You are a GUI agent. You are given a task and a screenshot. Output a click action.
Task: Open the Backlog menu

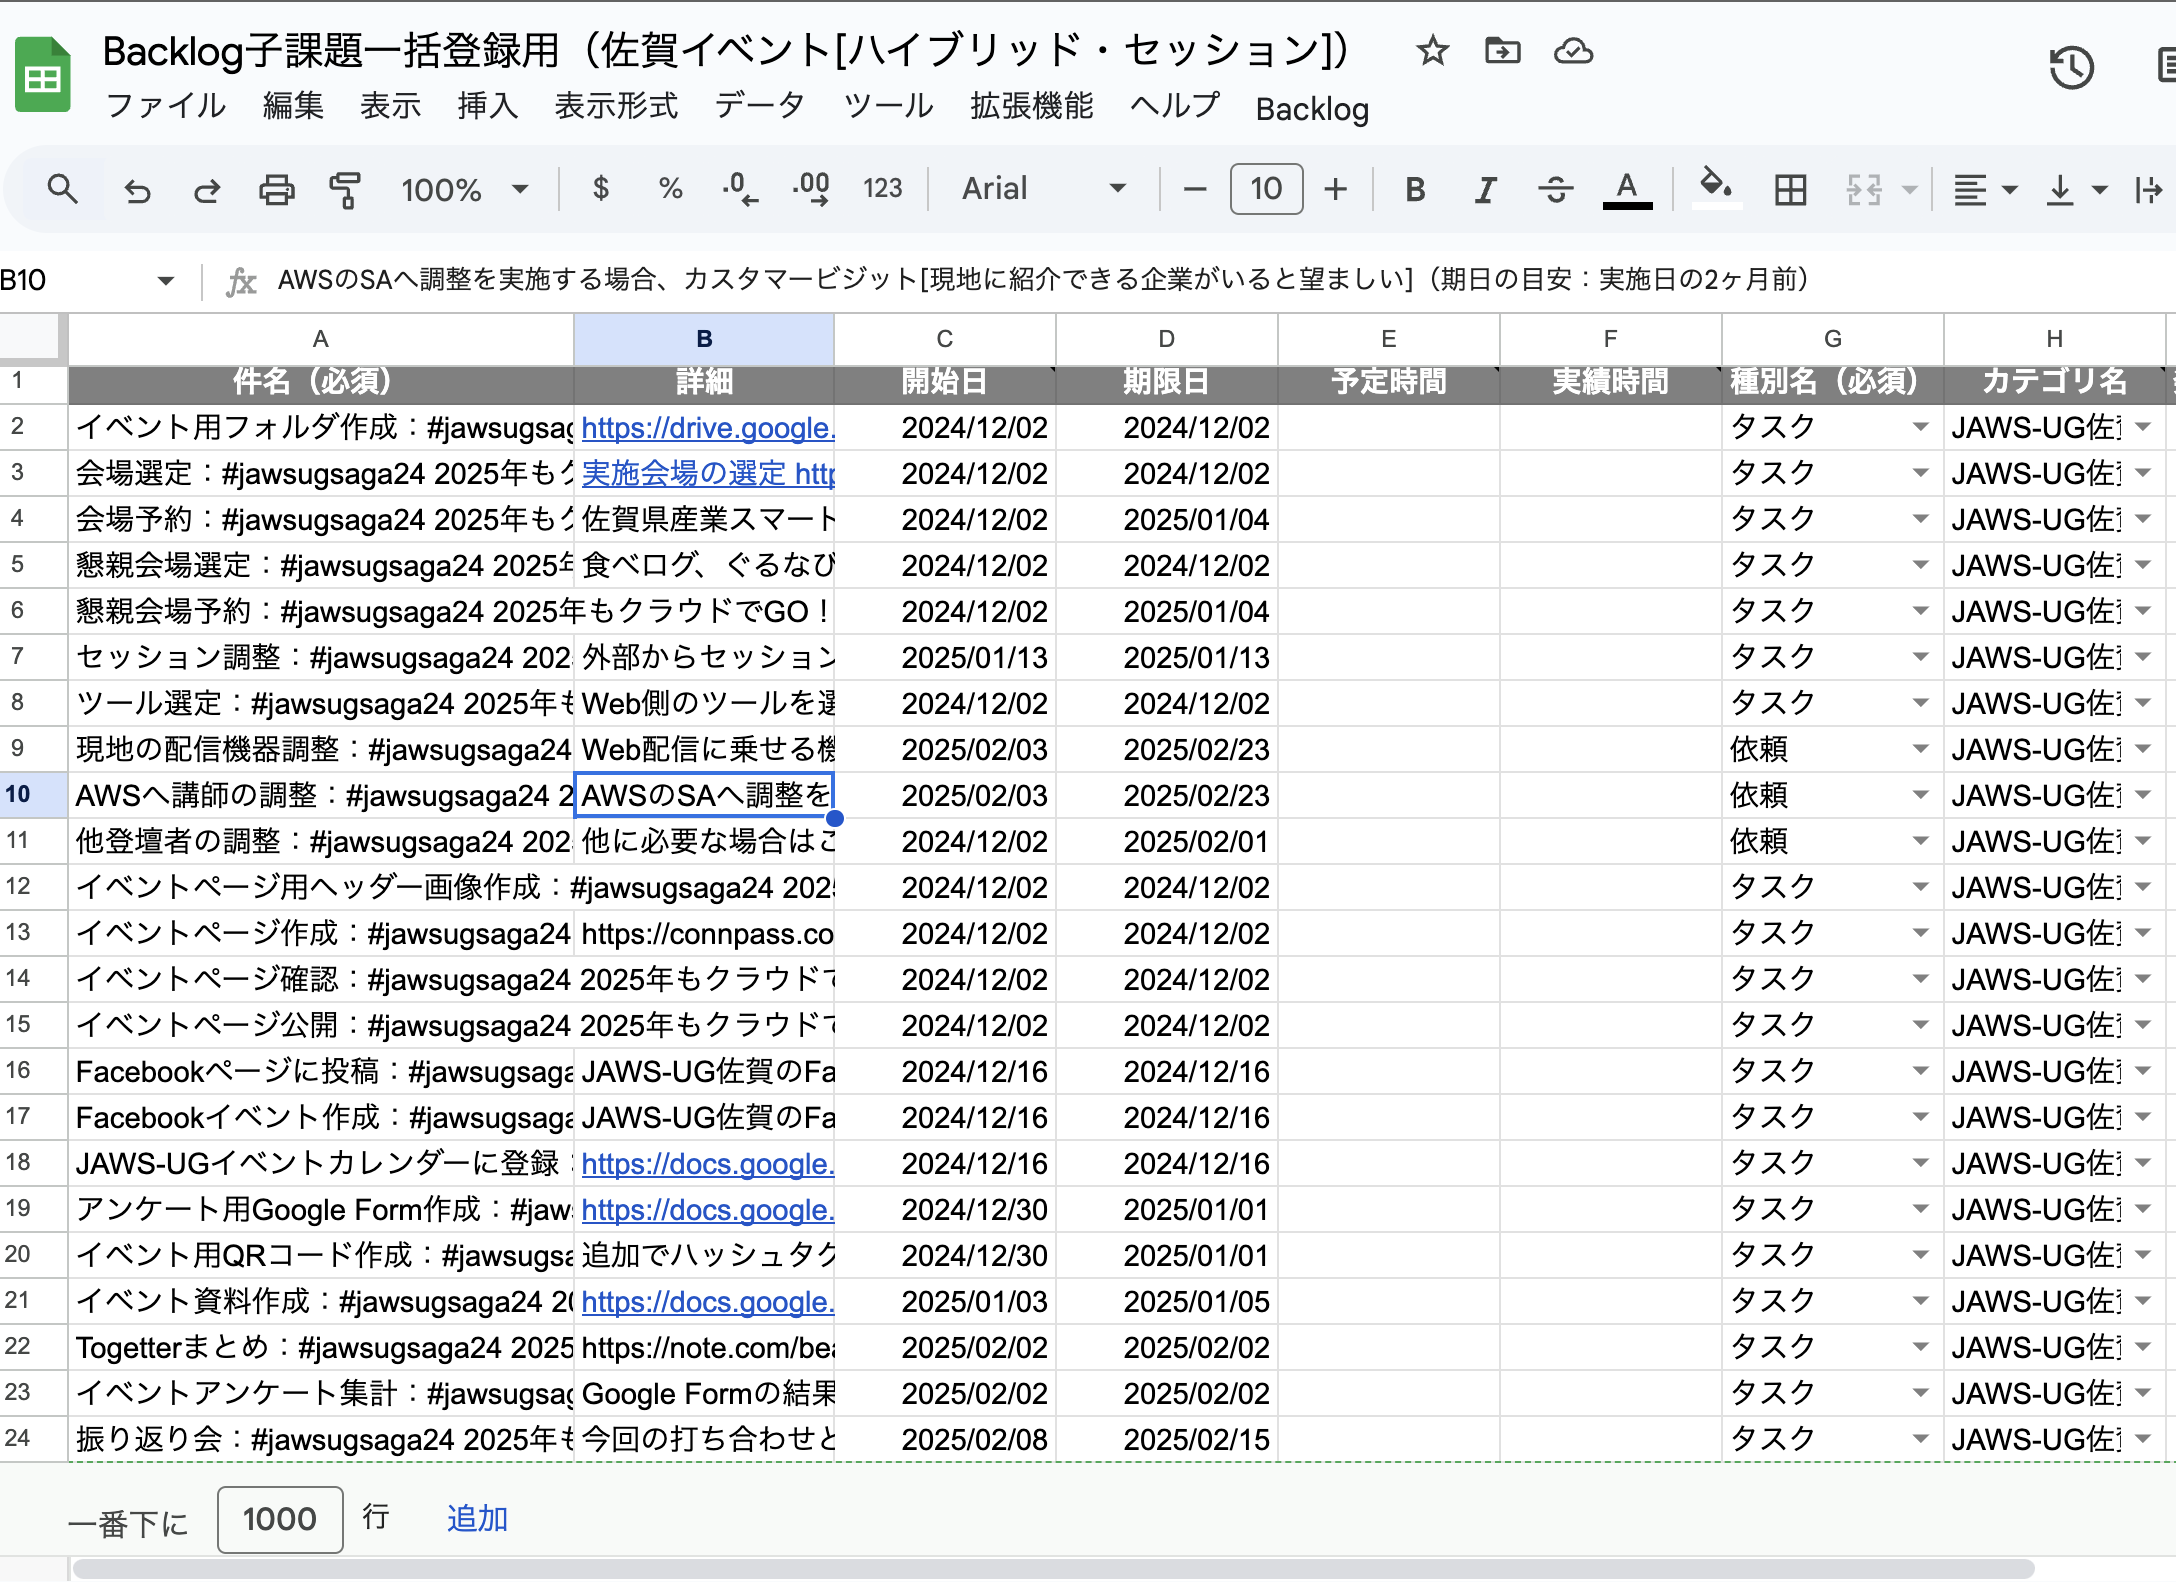(x=1312, y=109)
